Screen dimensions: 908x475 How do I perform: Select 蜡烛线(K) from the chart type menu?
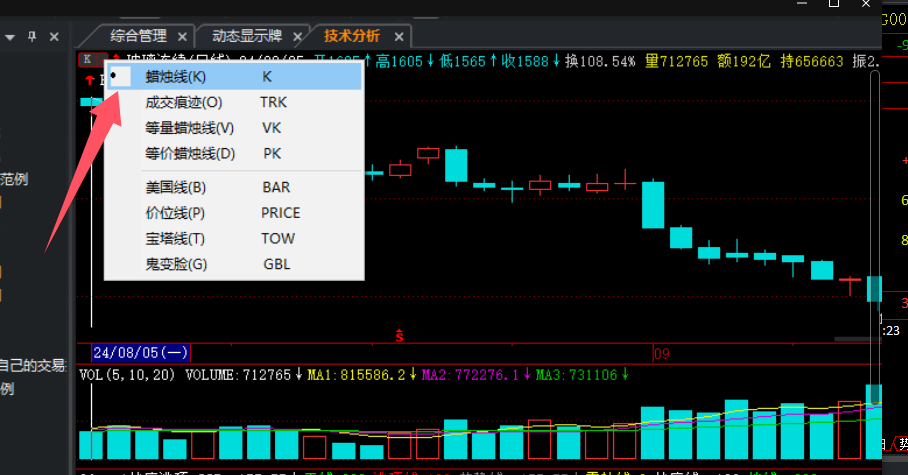(178, 76)
